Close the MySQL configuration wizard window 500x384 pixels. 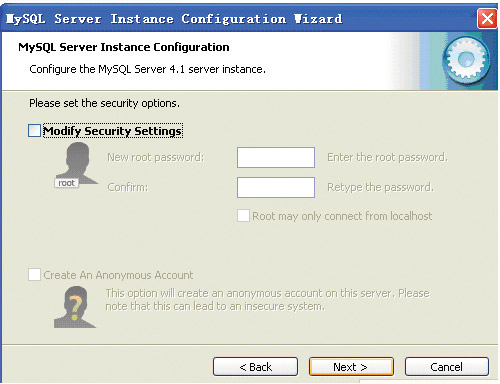tap(487, 19)
